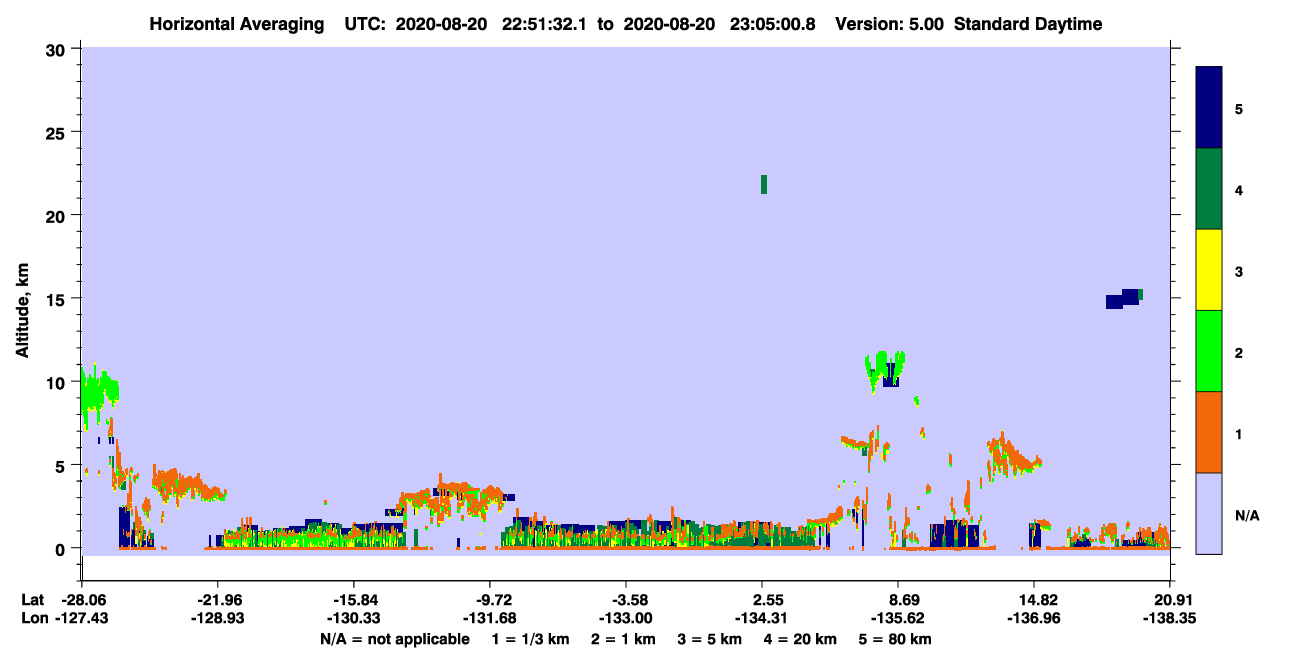Click the 'Standard Daytime' label
Screen dimensions: 1300x667
click(1028, 24)
